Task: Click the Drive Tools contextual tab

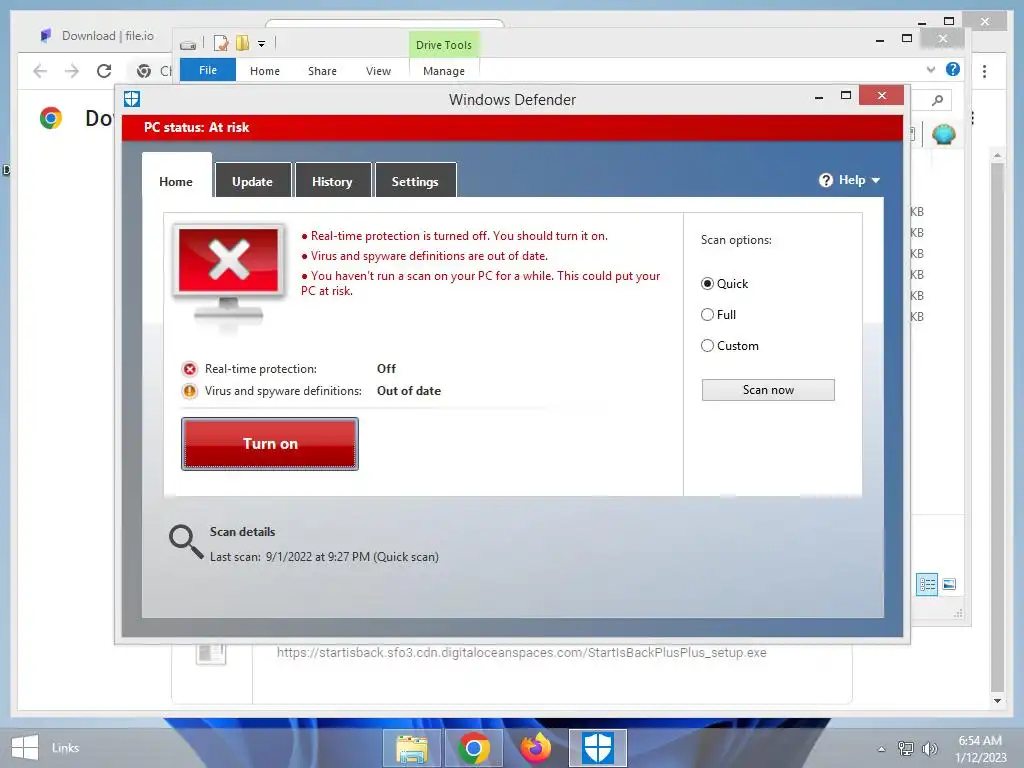Action: click(x=444, y=44)
